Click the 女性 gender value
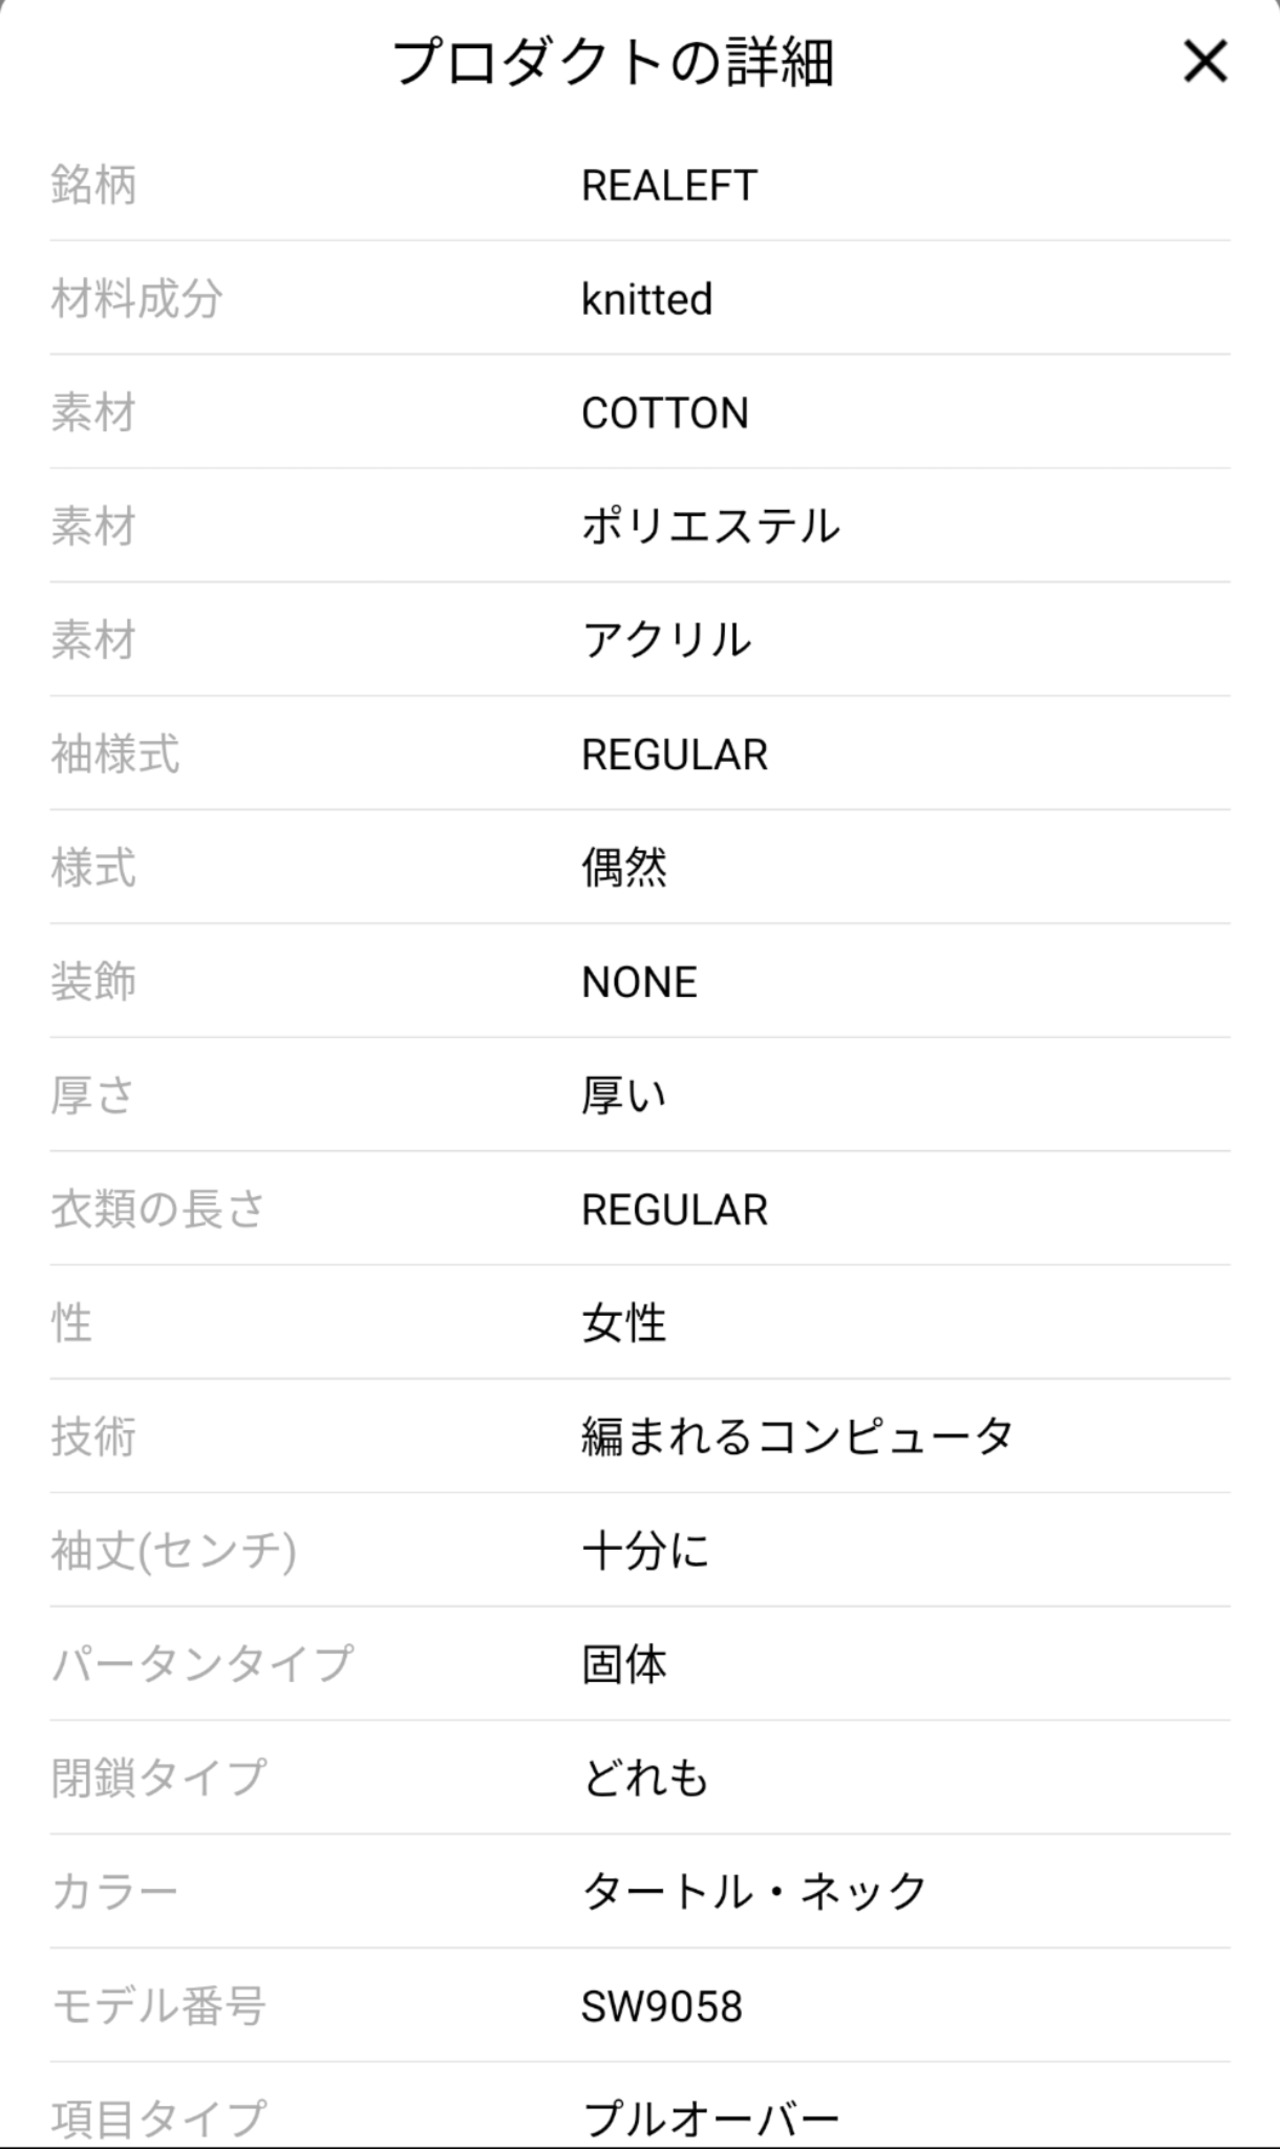1280x2149 pixels. pyautogui.click(x=624, y=1324)
